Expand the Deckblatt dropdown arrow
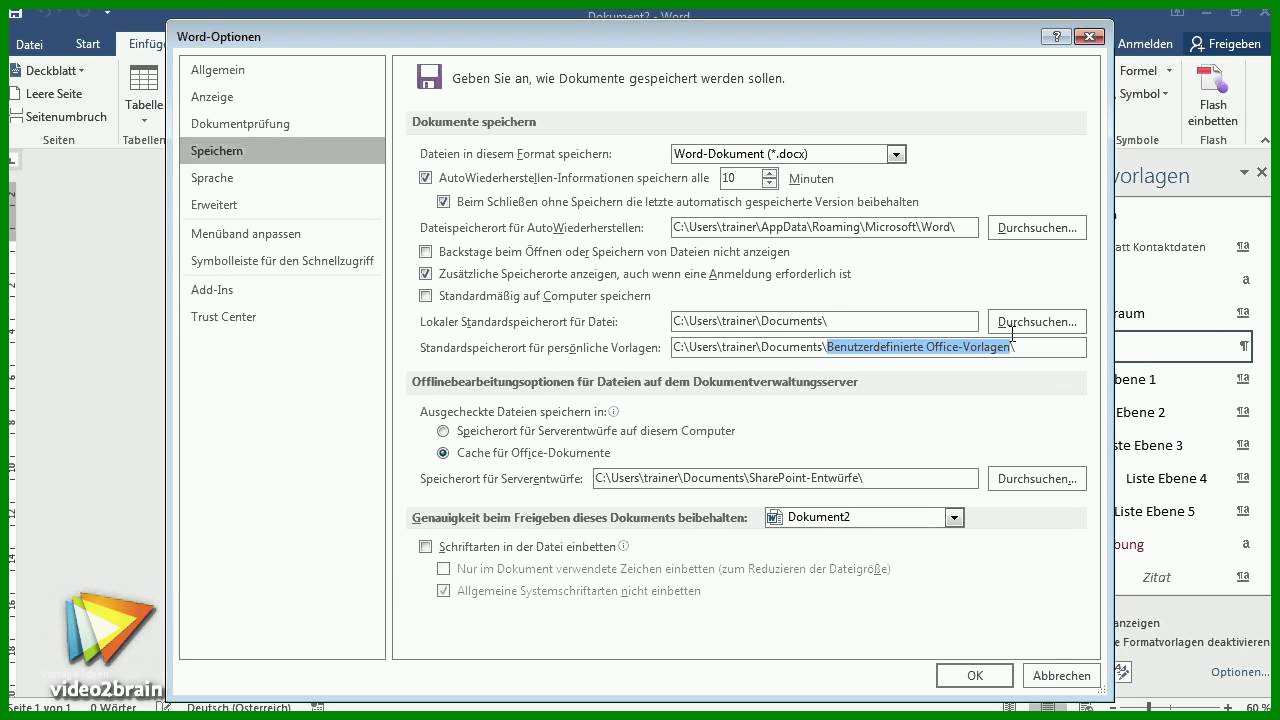Image resolution: width=1280 pixels, height=720 pixels. coord(81,71)
